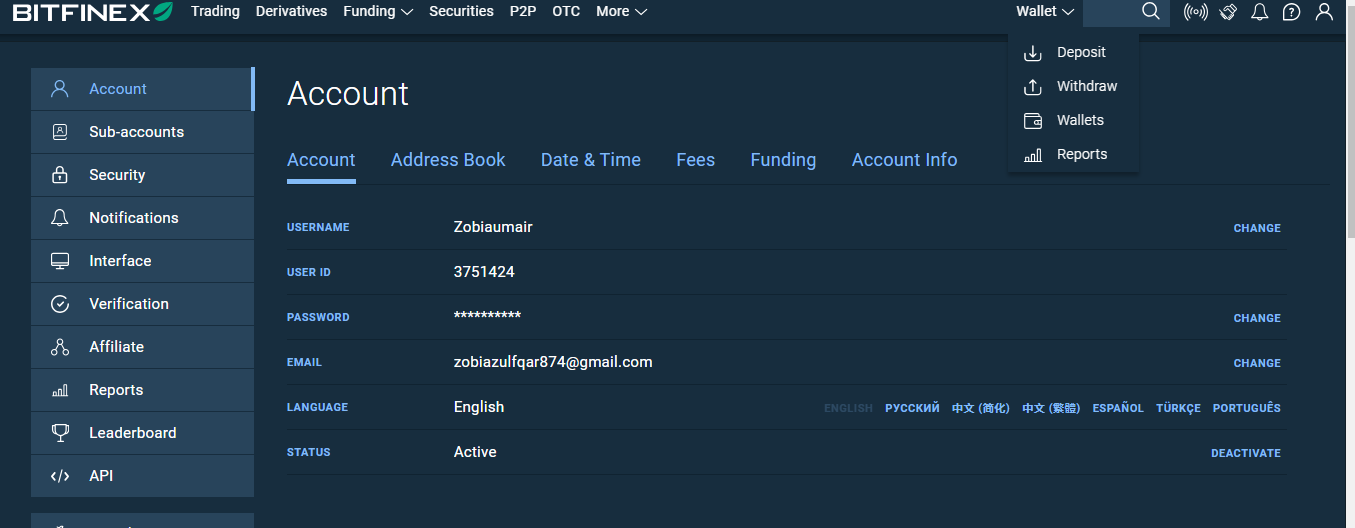Select Wallets from the Wallet menu
The height and width of the screenshot is (528, 1355).
click(x=1073, y=120)
